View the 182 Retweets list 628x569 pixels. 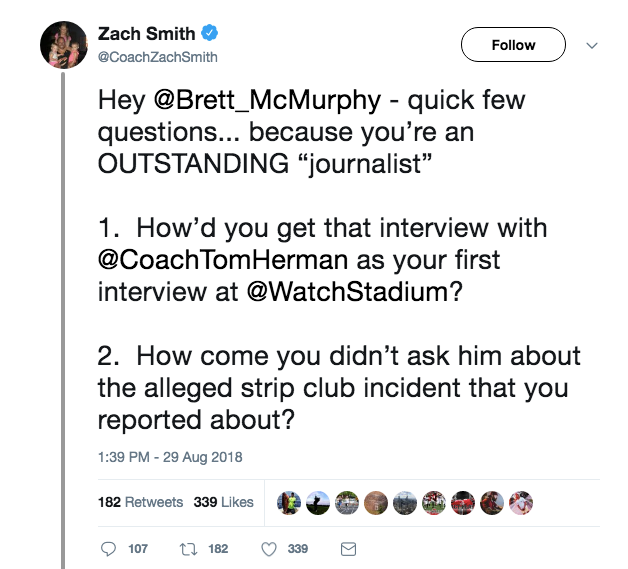(x=140, y=502)
